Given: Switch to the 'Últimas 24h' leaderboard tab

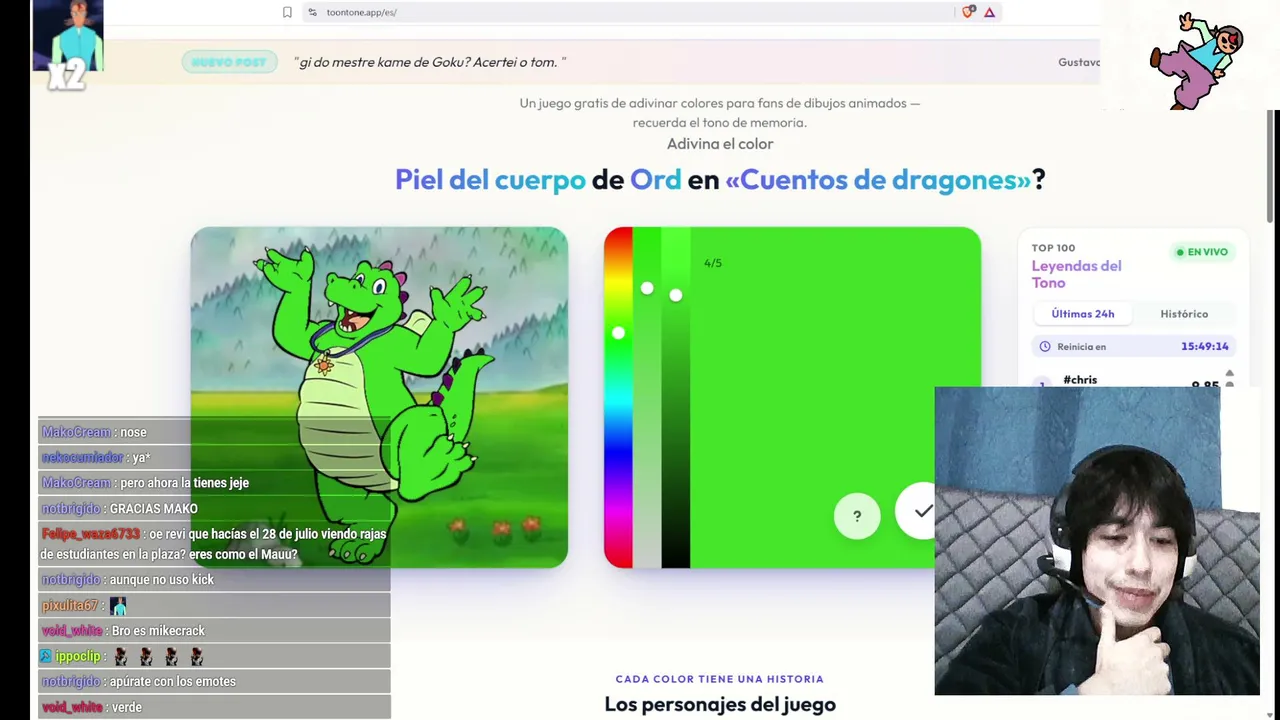Looking at the screenshot, I should tap(1082, 314).
